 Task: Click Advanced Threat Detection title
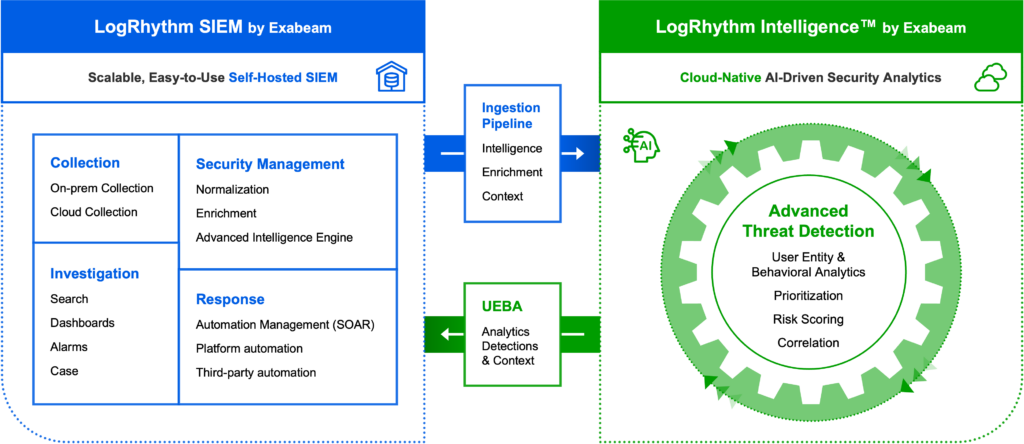(808, 221)
